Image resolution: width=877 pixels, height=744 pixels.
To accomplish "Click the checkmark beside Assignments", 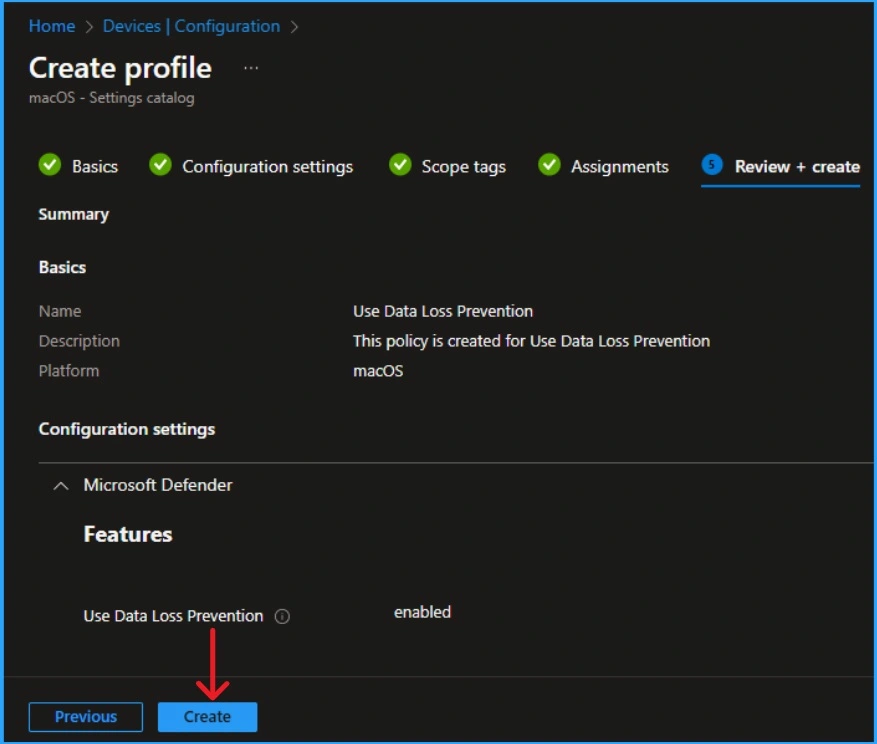I will (x=549, y=164).
